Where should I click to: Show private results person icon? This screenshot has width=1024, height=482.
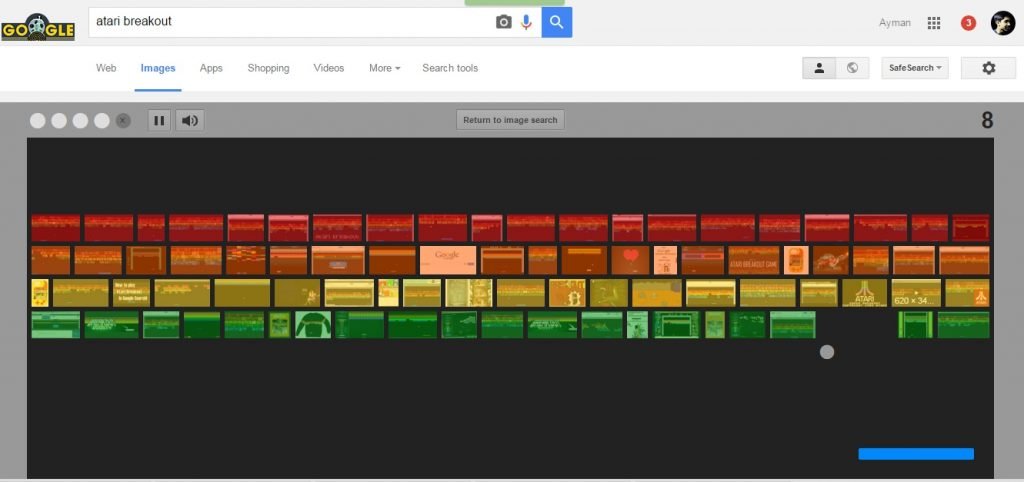pyautogui.click(x=819, y=68)
